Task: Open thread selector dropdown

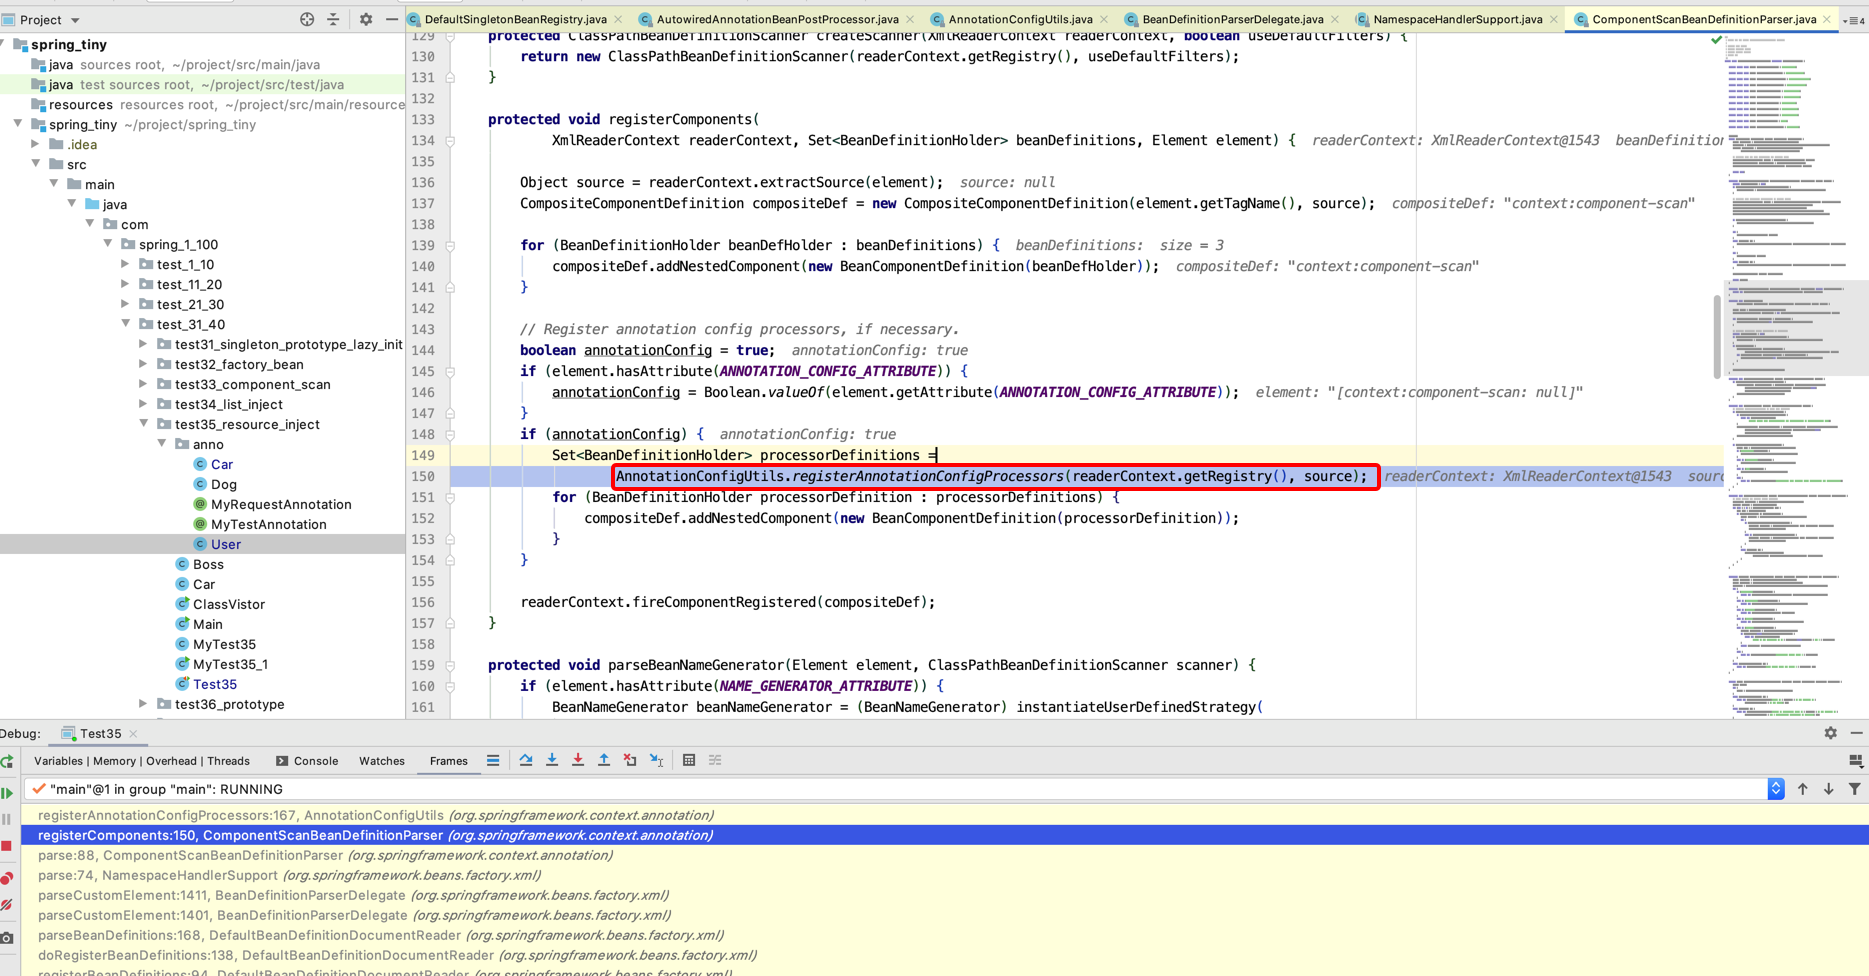Action: [x=1775, y=789]
